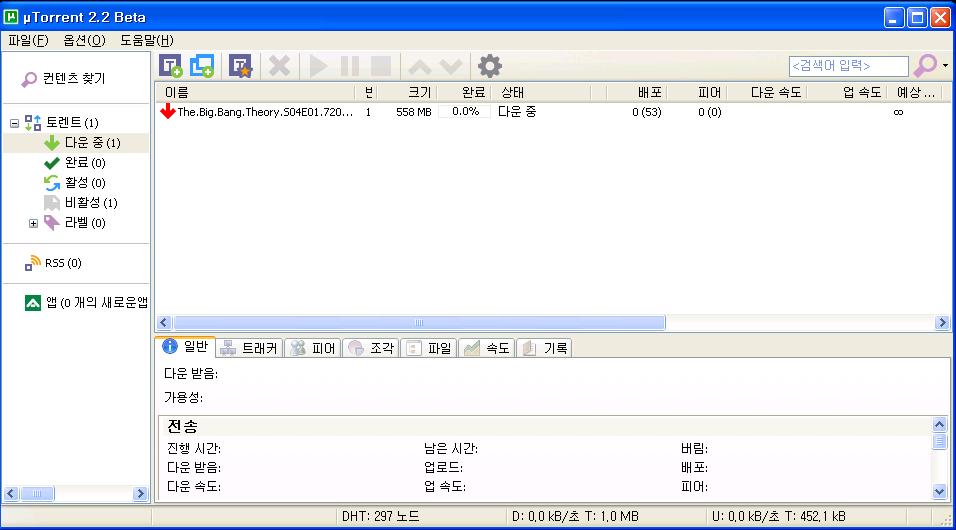
Task: Click sidebar scroll right arrow
Action: pos(140,493)
